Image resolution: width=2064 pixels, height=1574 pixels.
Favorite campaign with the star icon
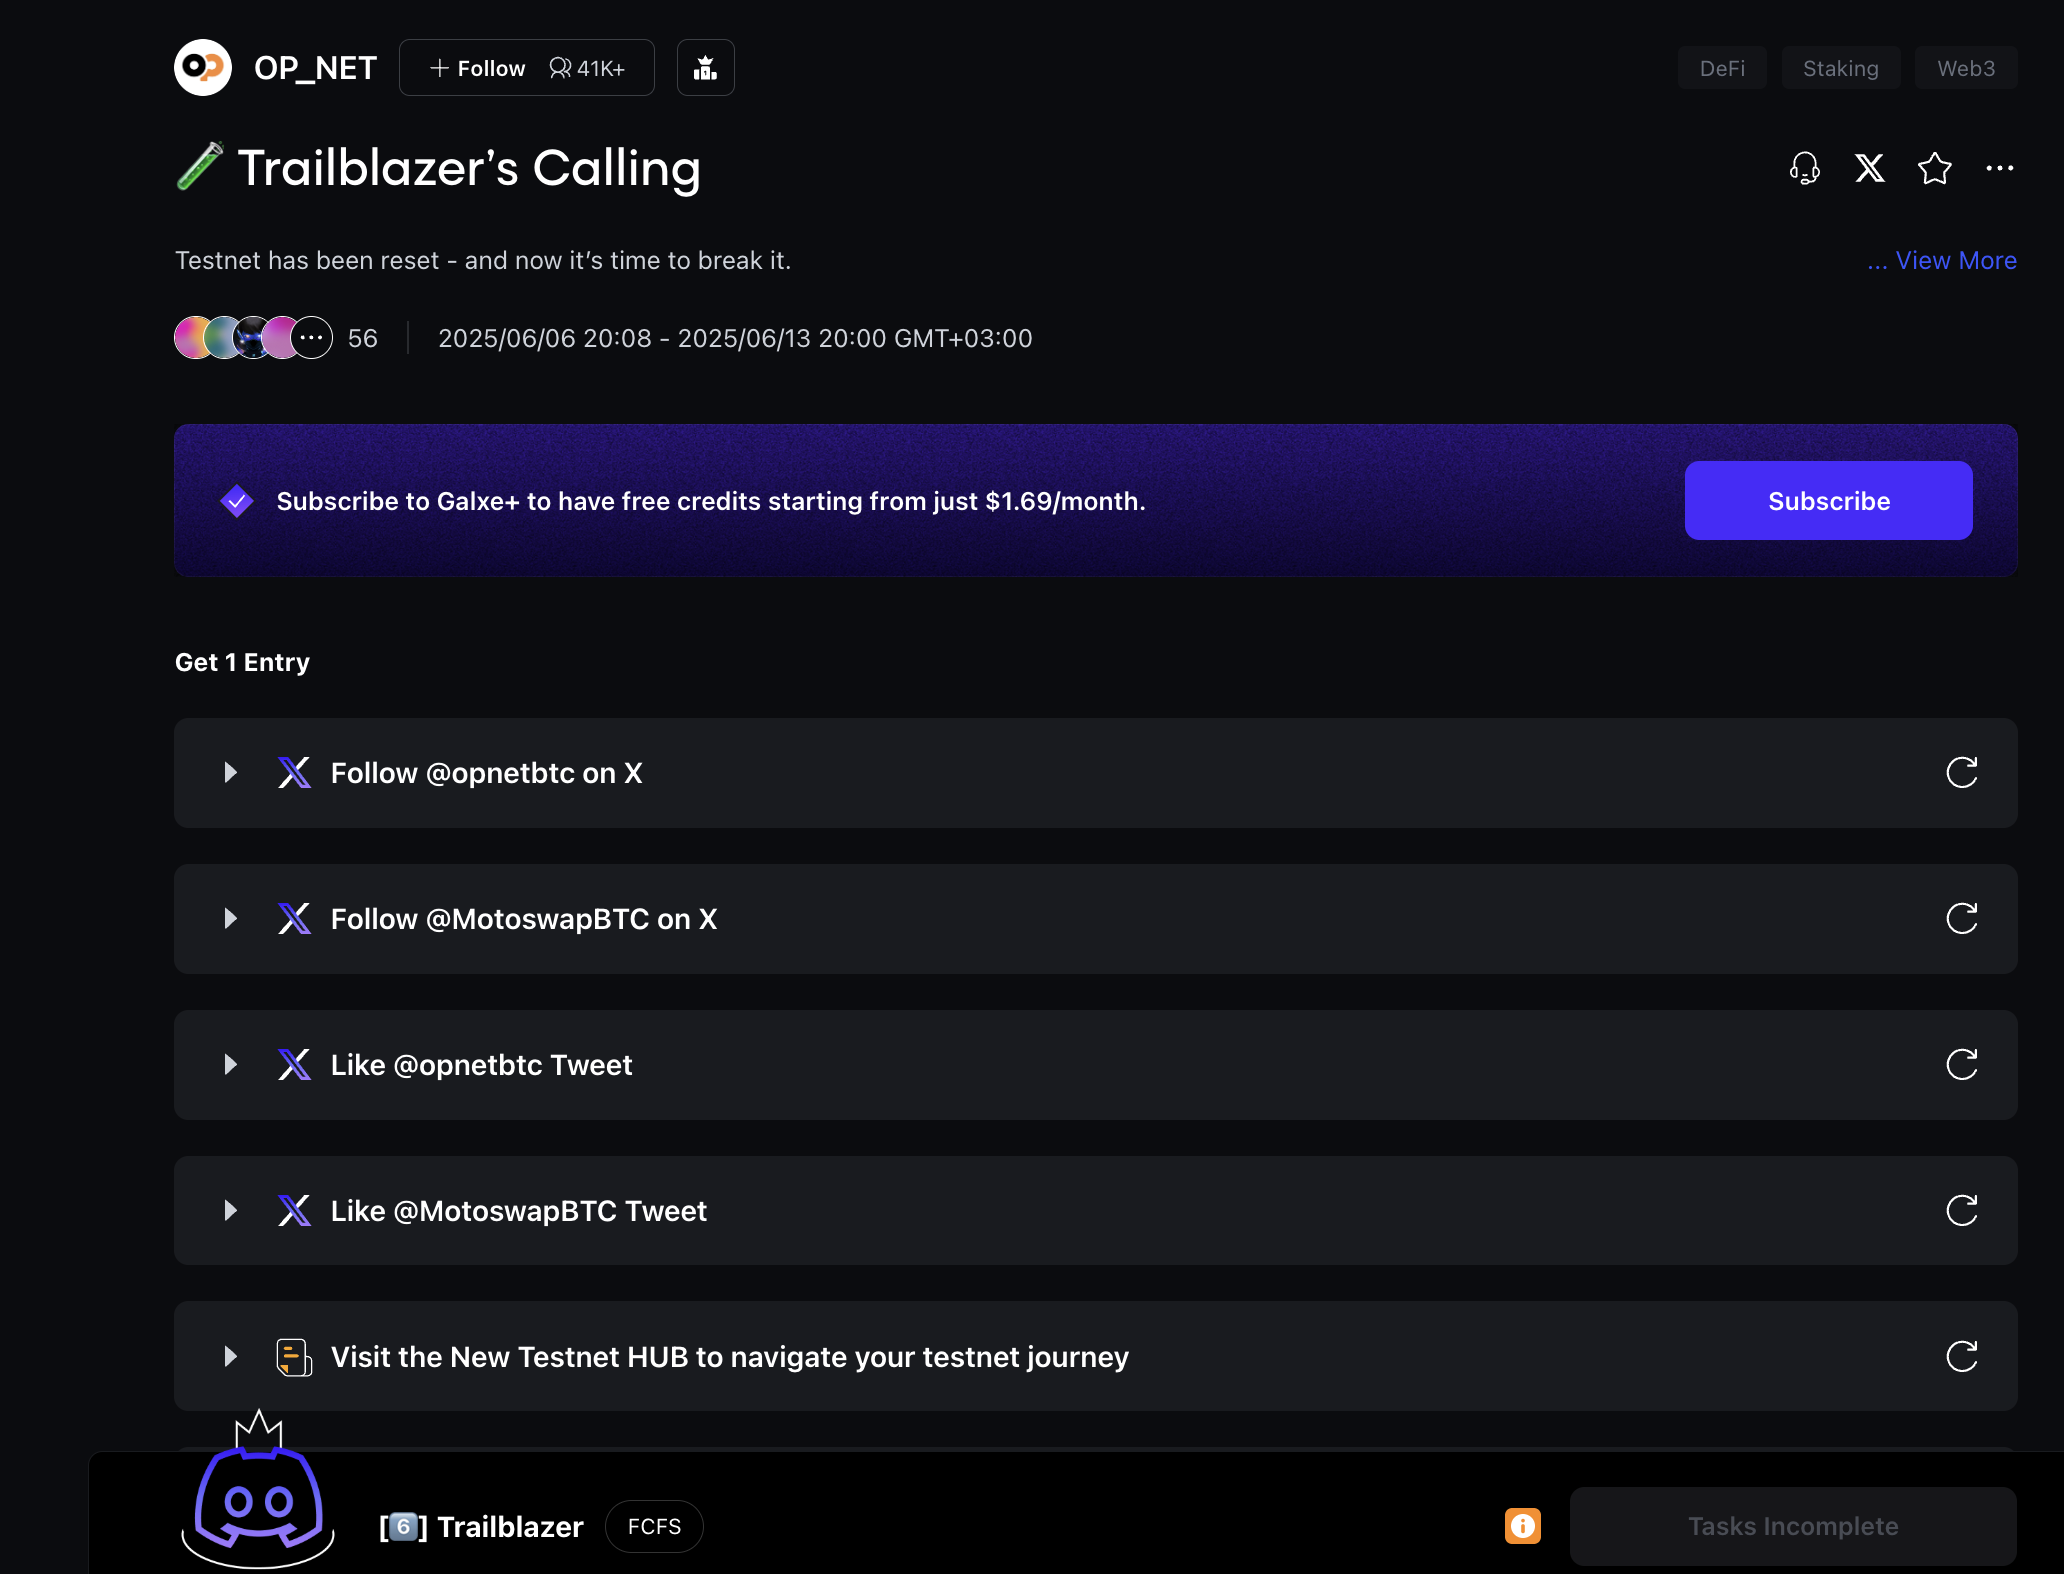(1935, 168)
